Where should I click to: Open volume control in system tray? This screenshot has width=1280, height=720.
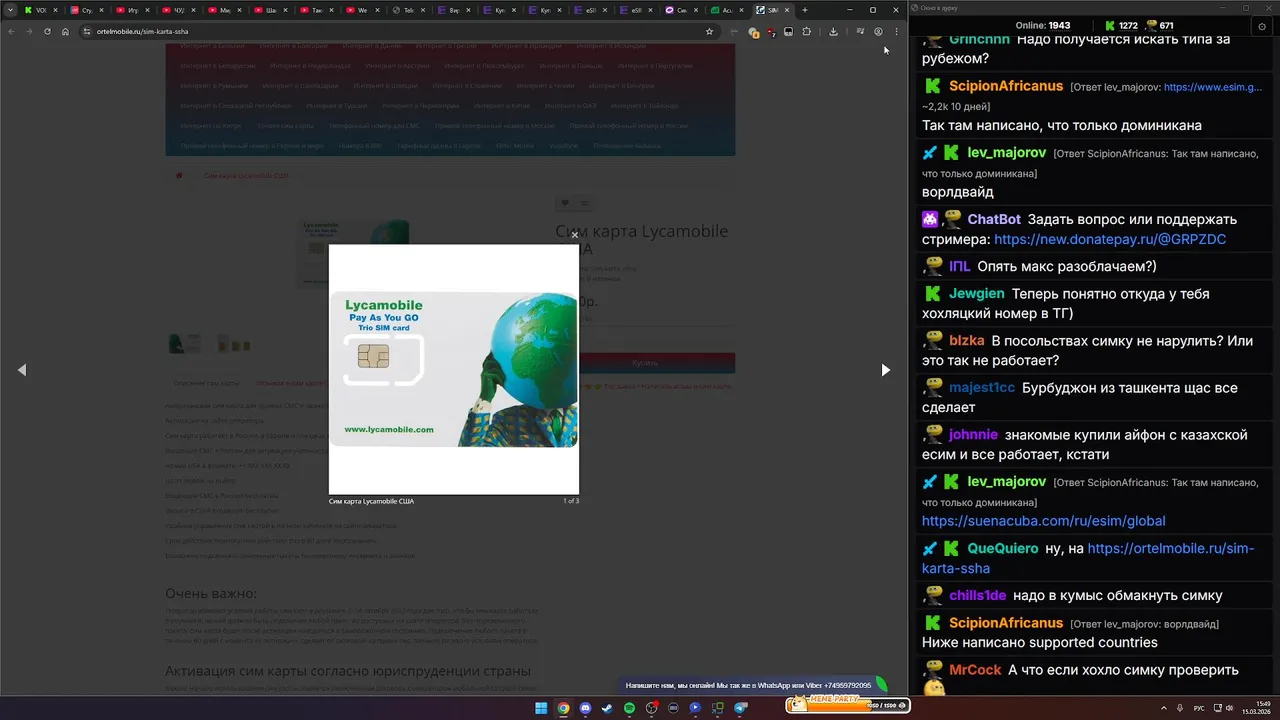point(1229,708)
